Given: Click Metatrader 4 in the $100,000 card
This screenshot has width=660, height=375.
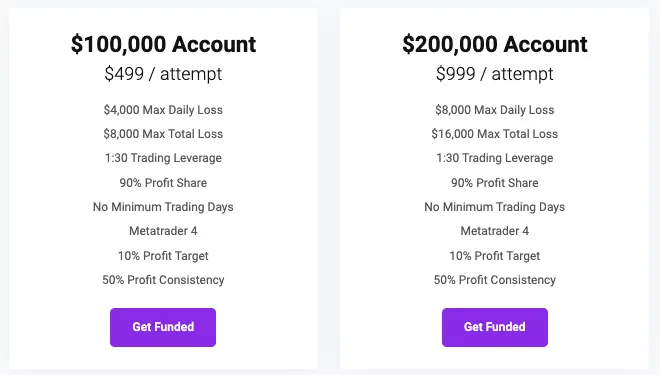Looking at the screenshot, I should 163,231.
